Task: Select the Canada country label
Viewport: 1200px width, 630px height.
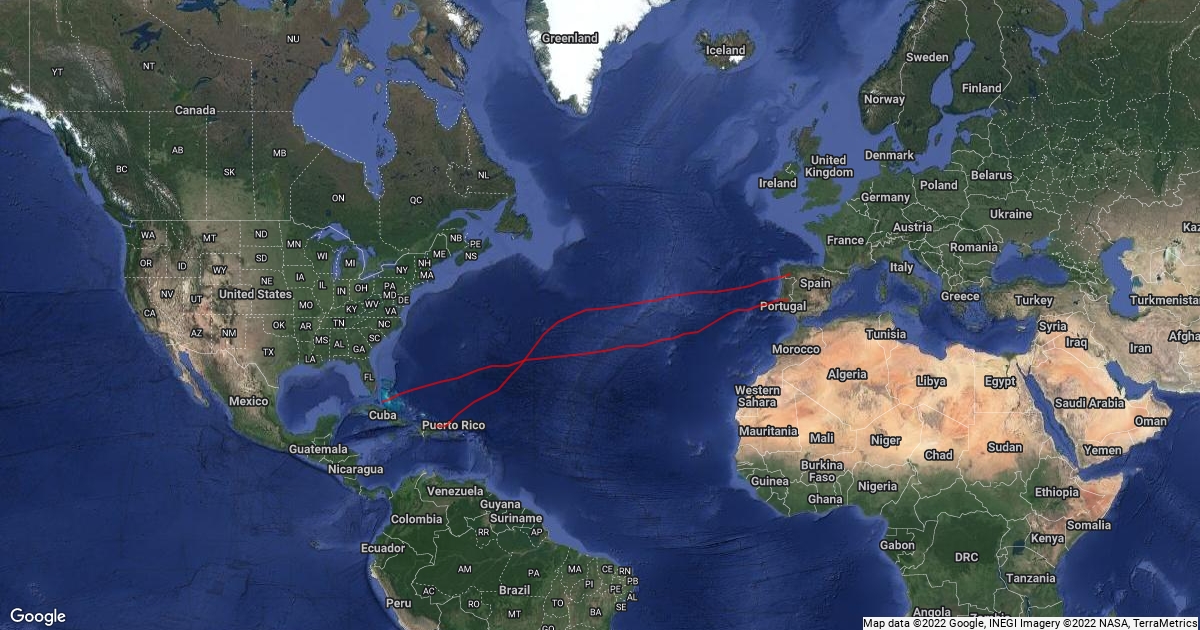Action: click(x=195, y=110)
